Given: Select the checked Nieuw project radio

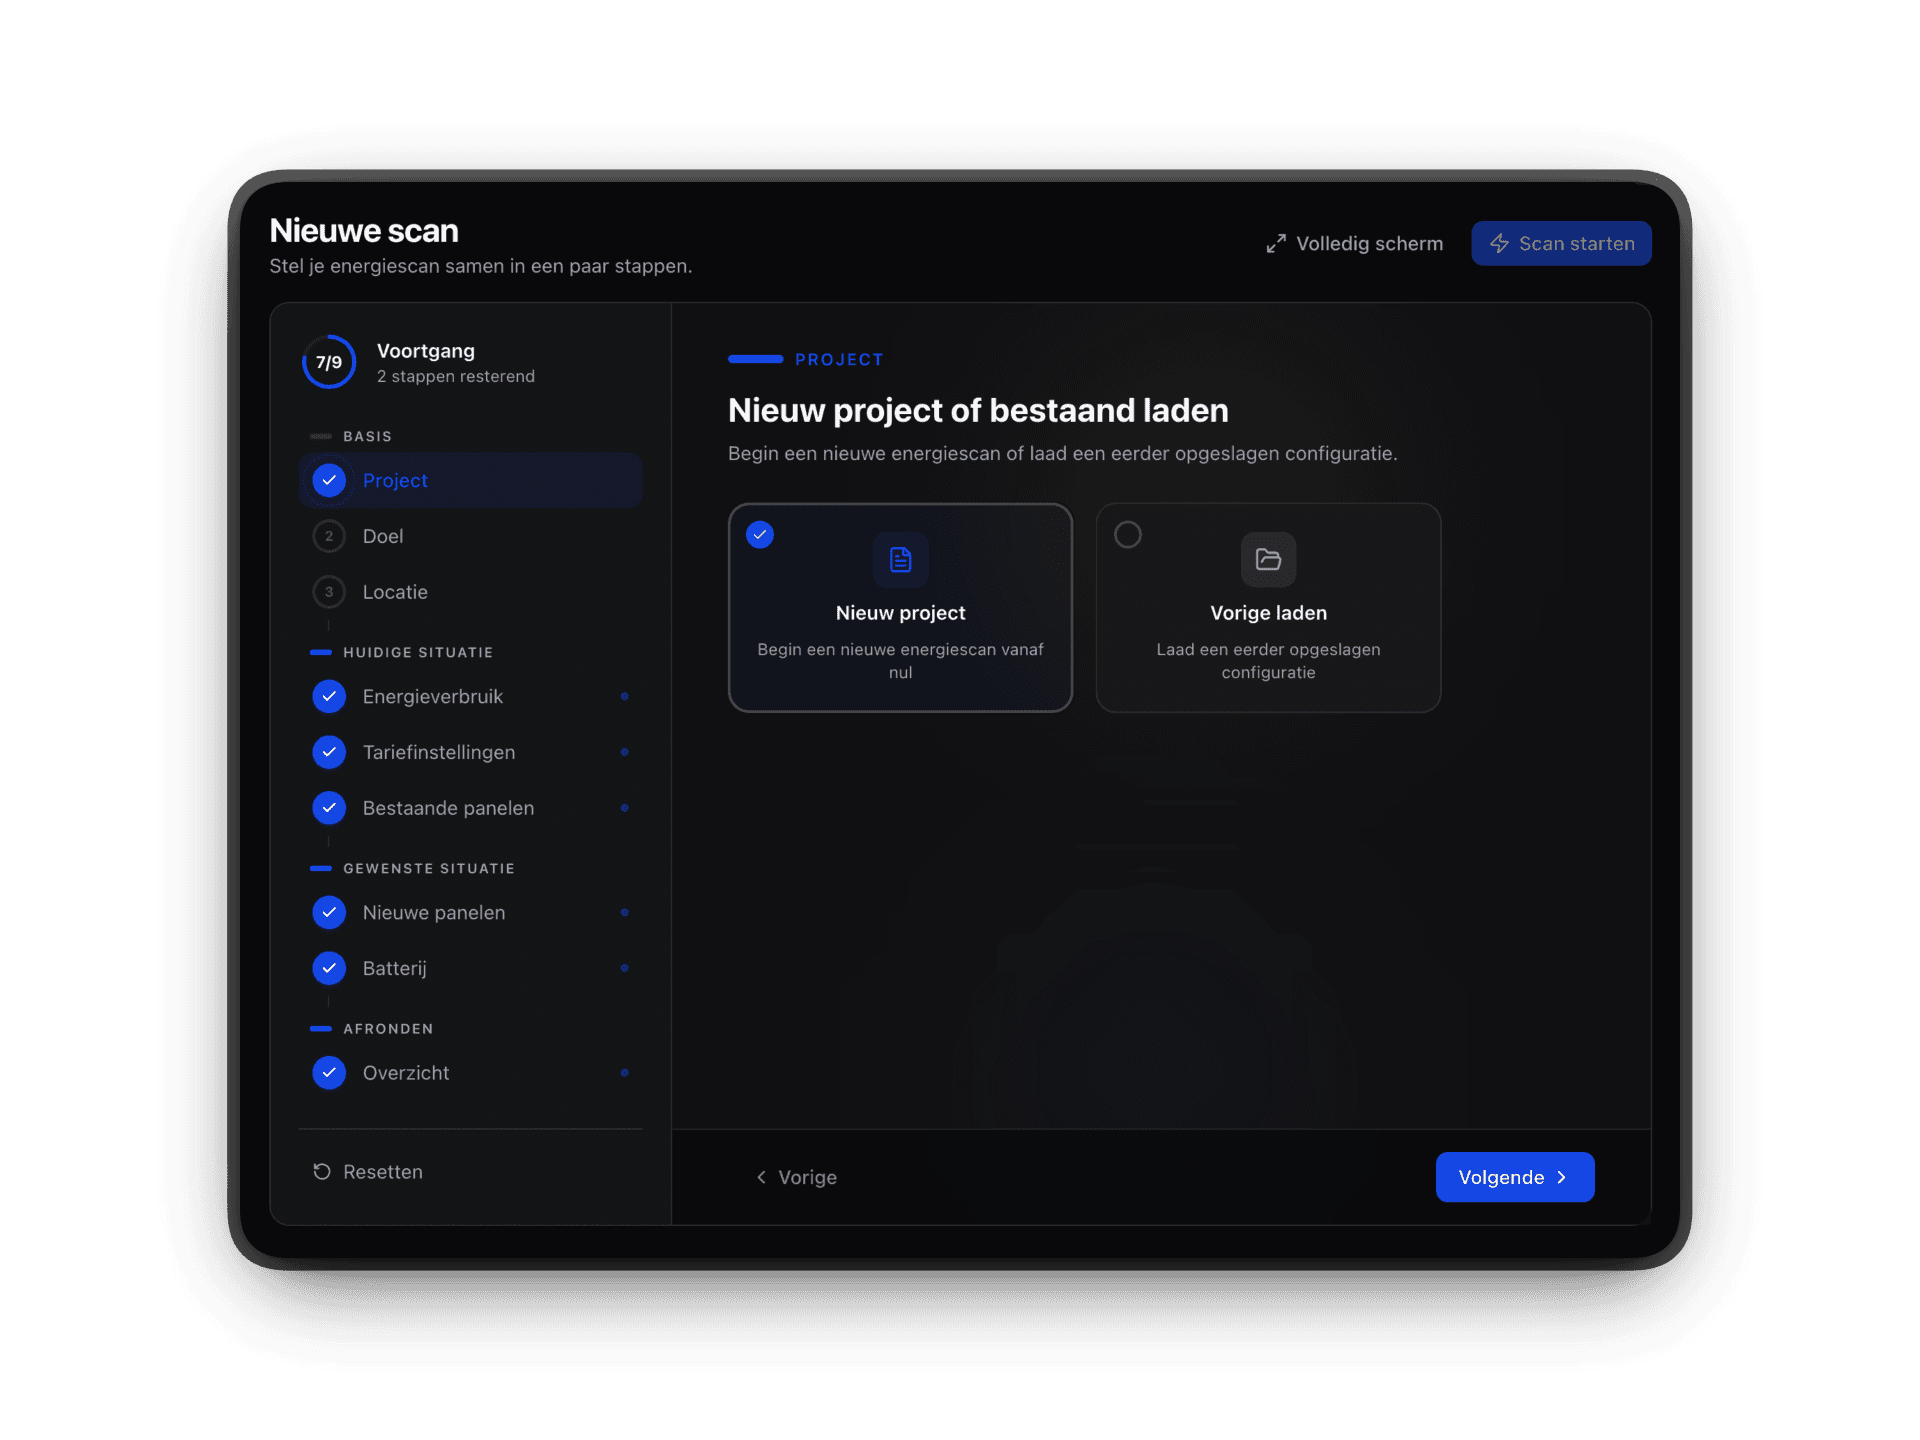Looking at the screenshot, I should pyautogui.click(x=760, y=535).
